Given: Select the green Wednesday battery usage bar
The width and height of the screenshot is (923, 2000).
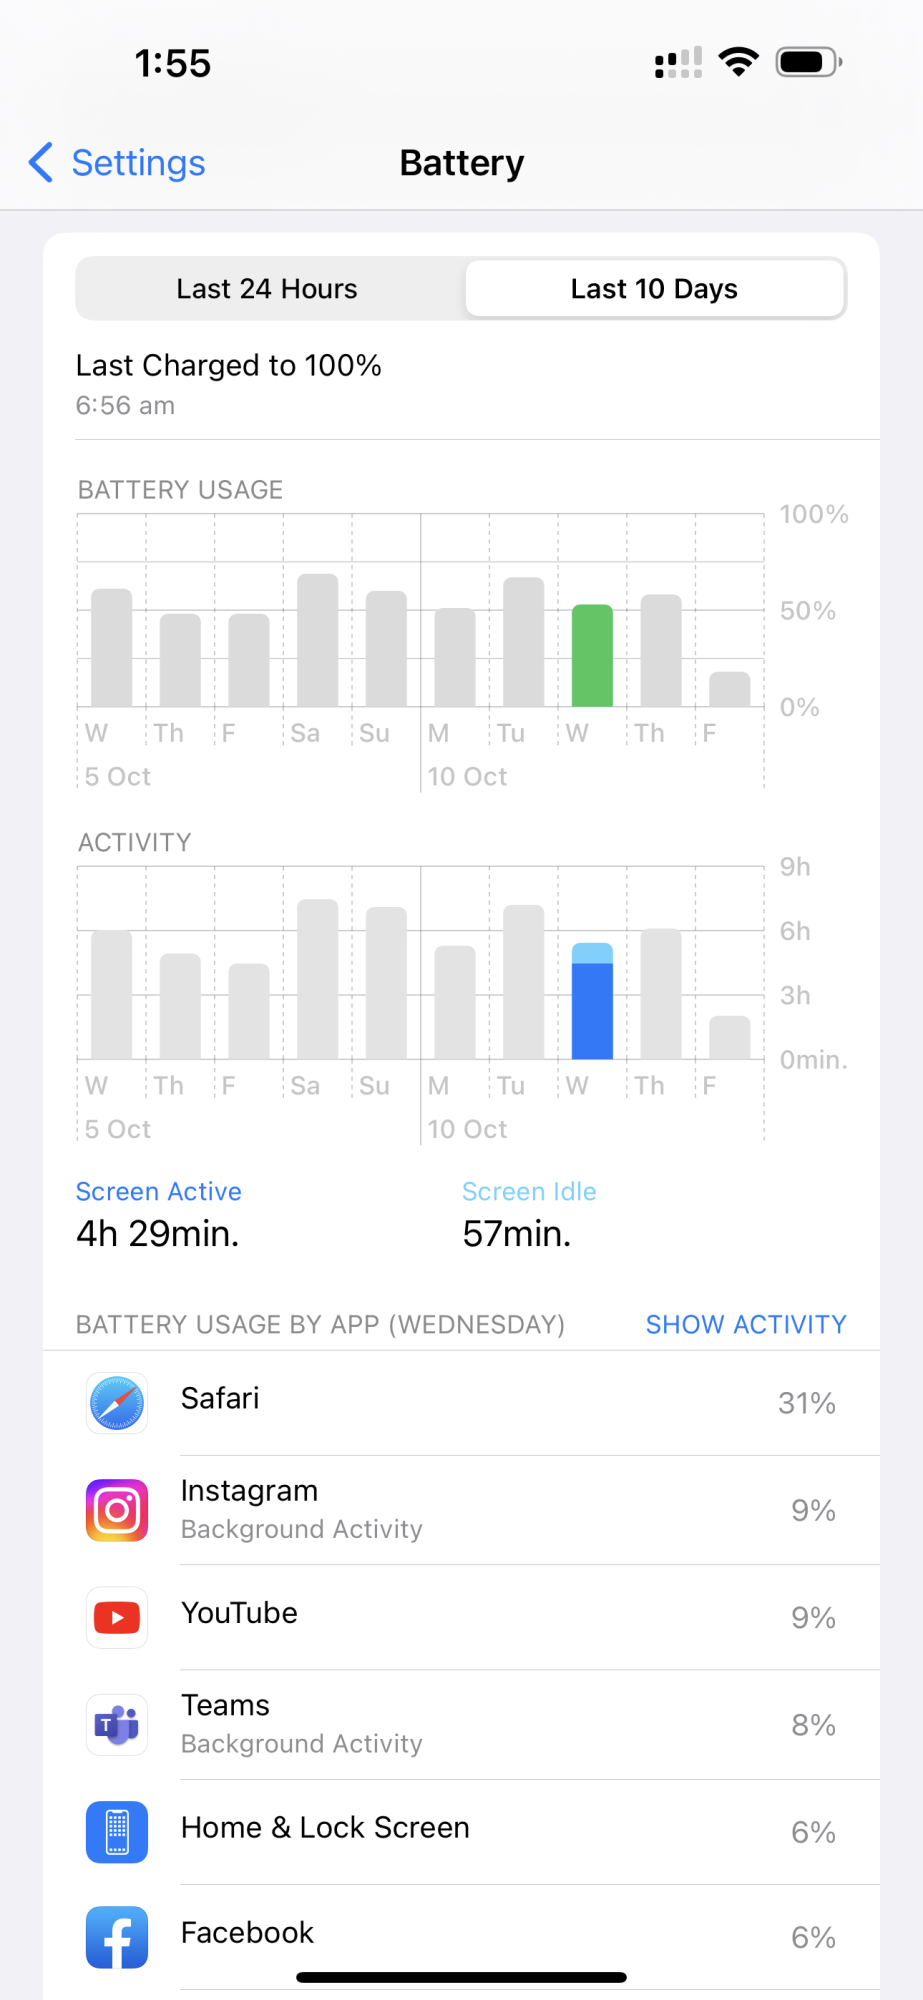Looking at the screenshot, I should (x=592, y=656).
